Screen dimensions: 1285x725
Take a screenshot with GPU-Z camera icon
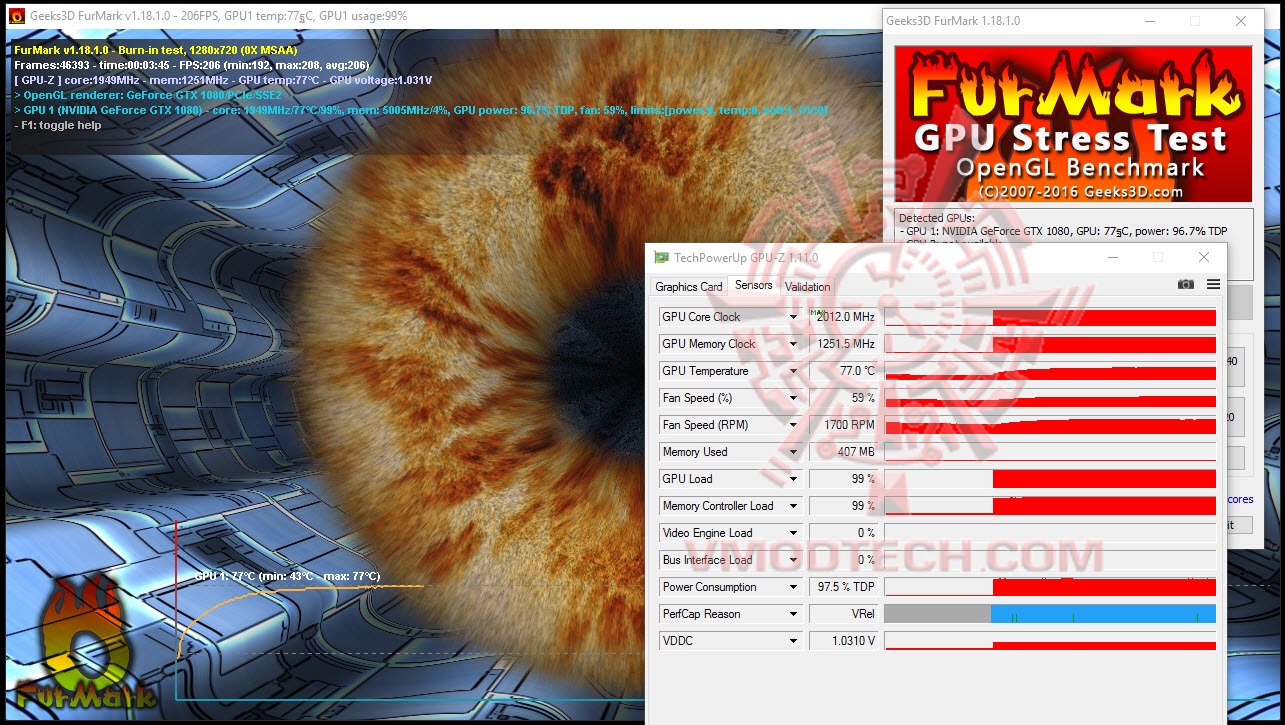[1186, 285]
